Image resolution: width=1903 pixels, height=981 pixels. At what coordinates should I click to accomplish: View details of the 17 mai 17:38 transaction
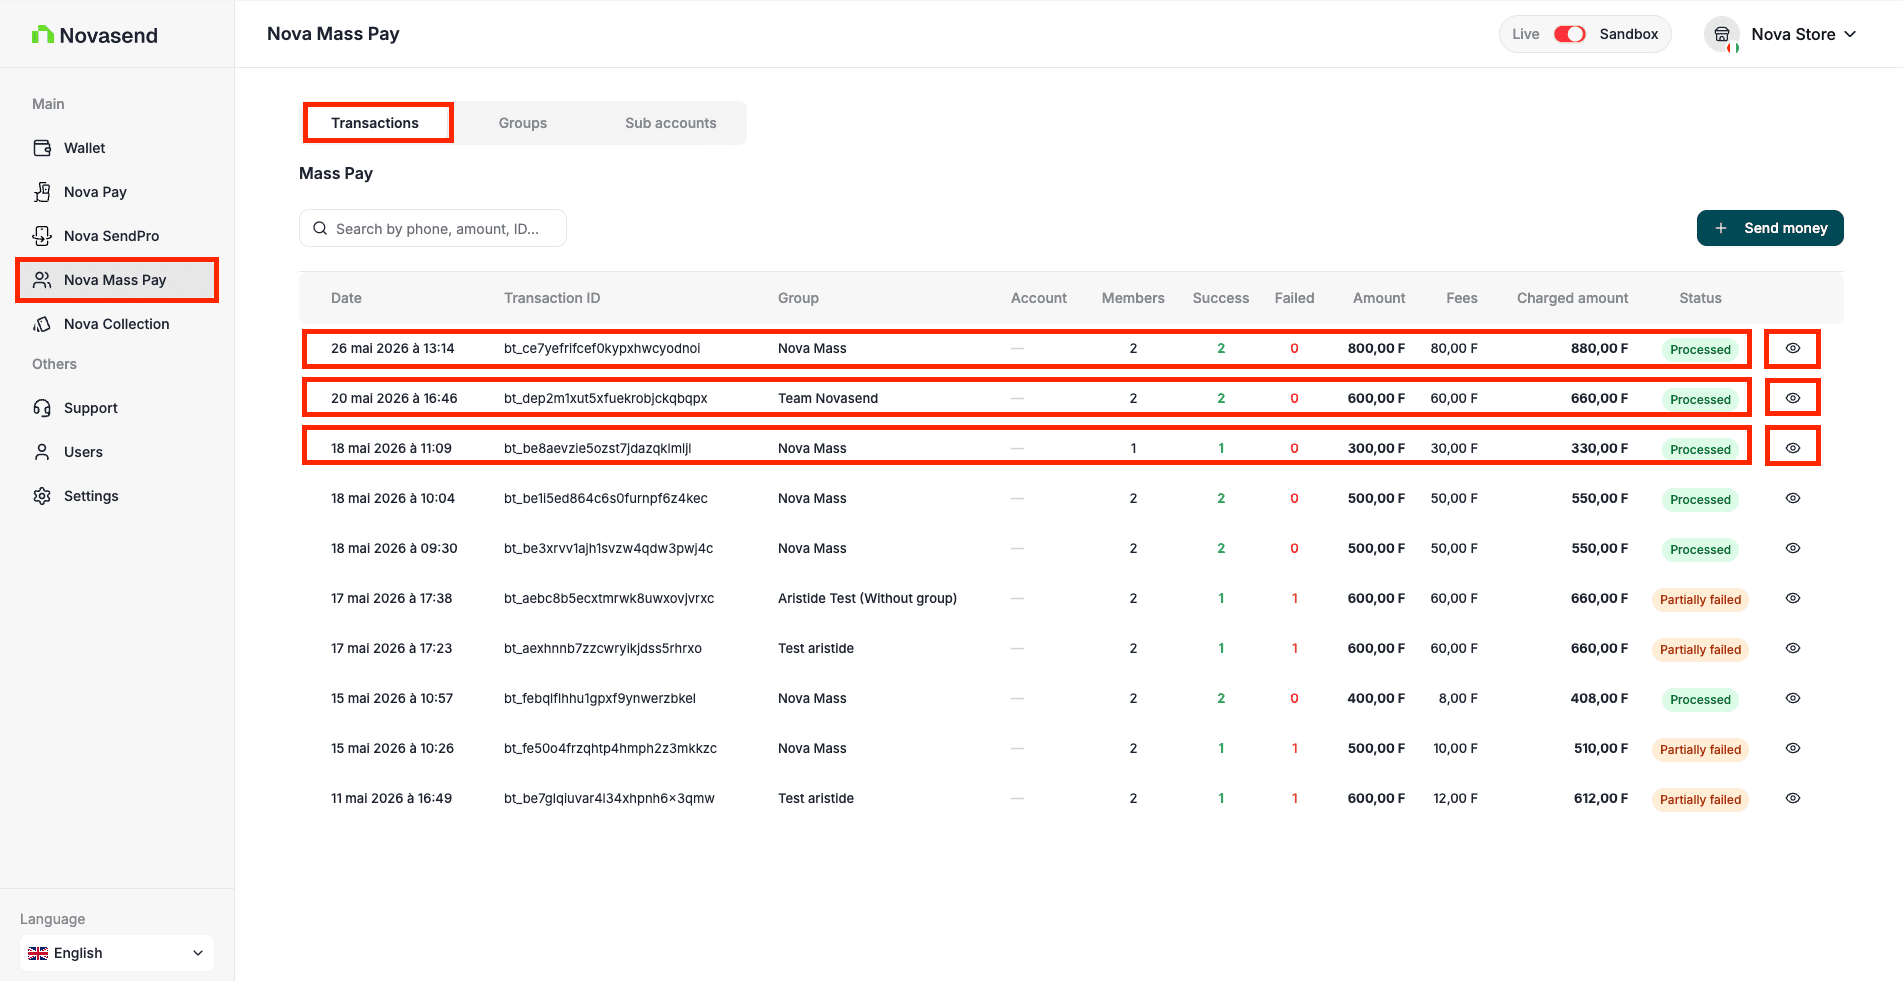click(x=1793, y=598)
